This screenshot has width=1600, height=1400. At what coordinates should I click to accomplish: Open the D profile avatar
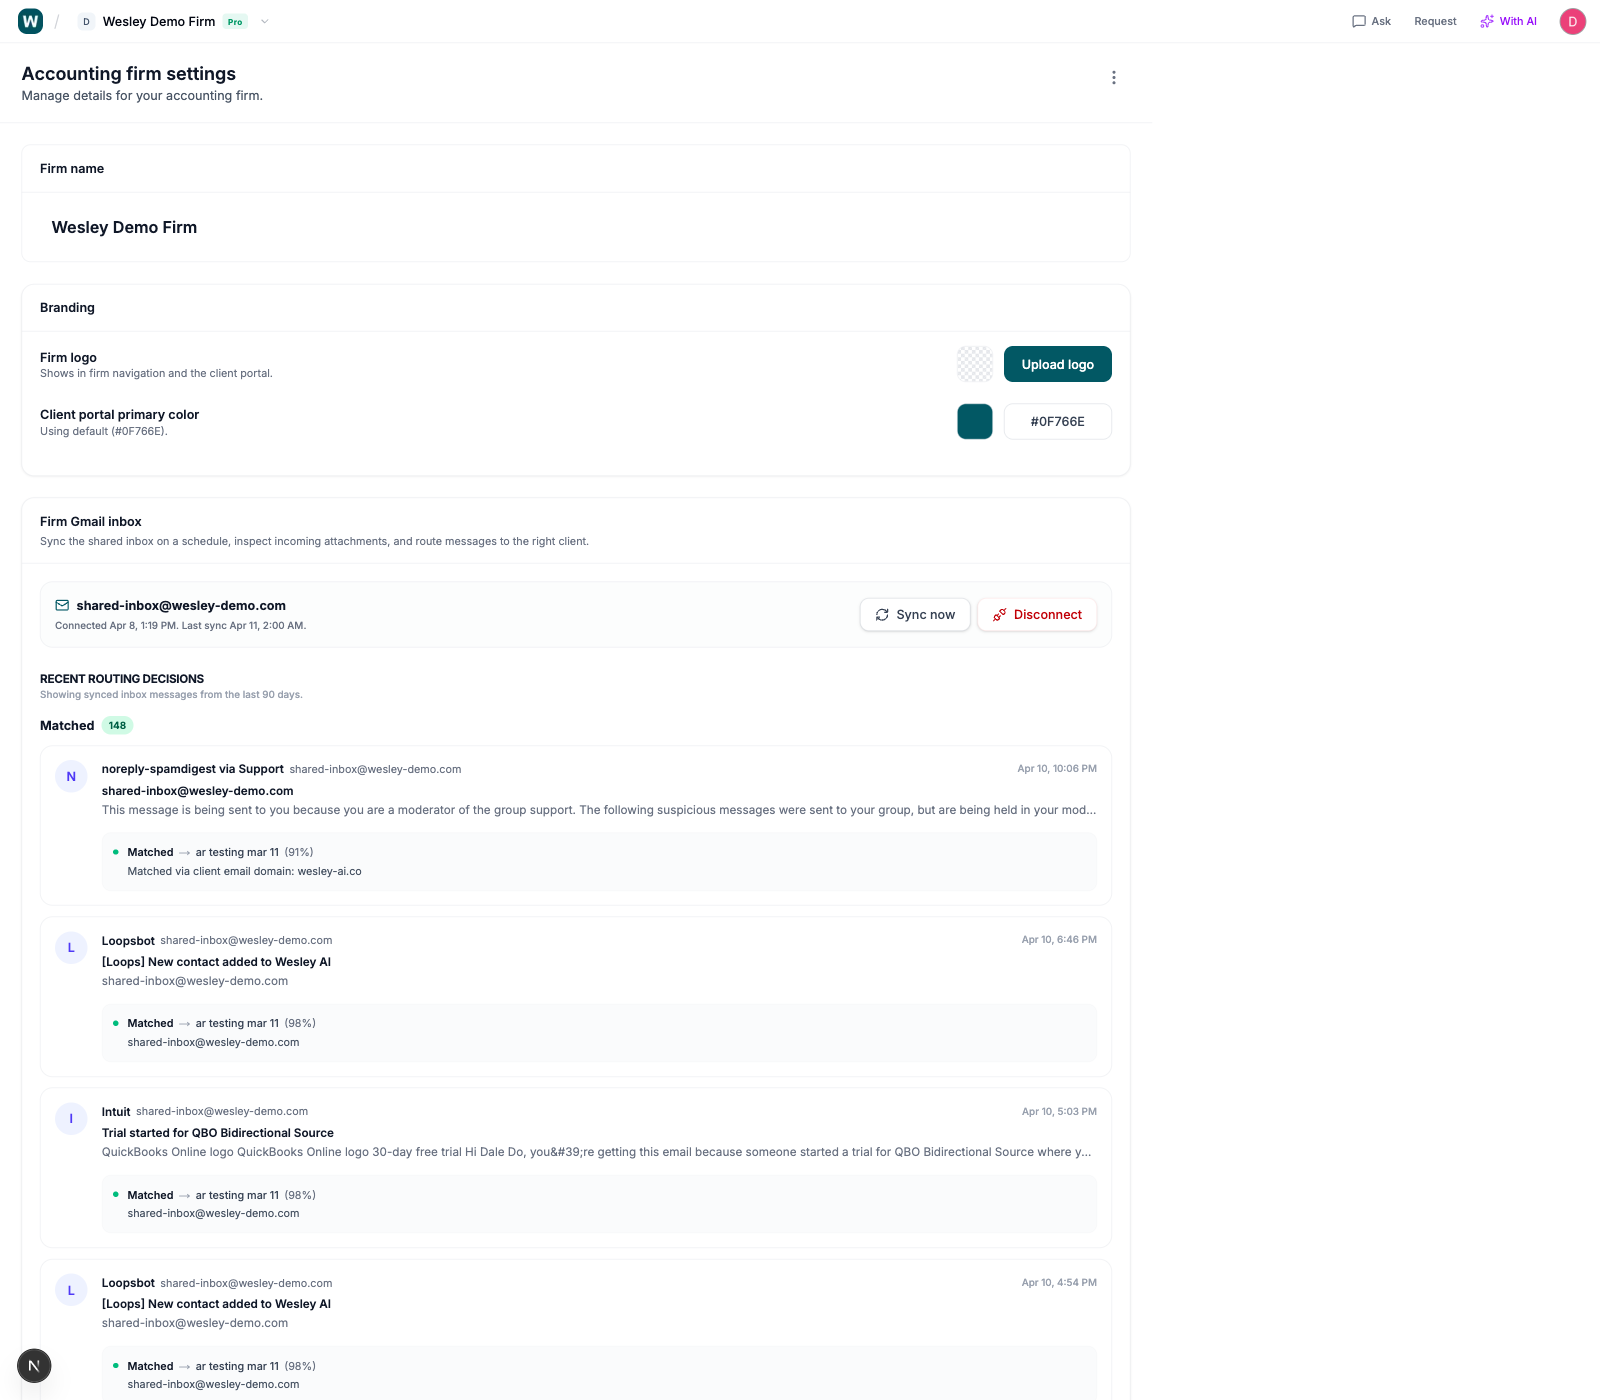[1572, 21]
